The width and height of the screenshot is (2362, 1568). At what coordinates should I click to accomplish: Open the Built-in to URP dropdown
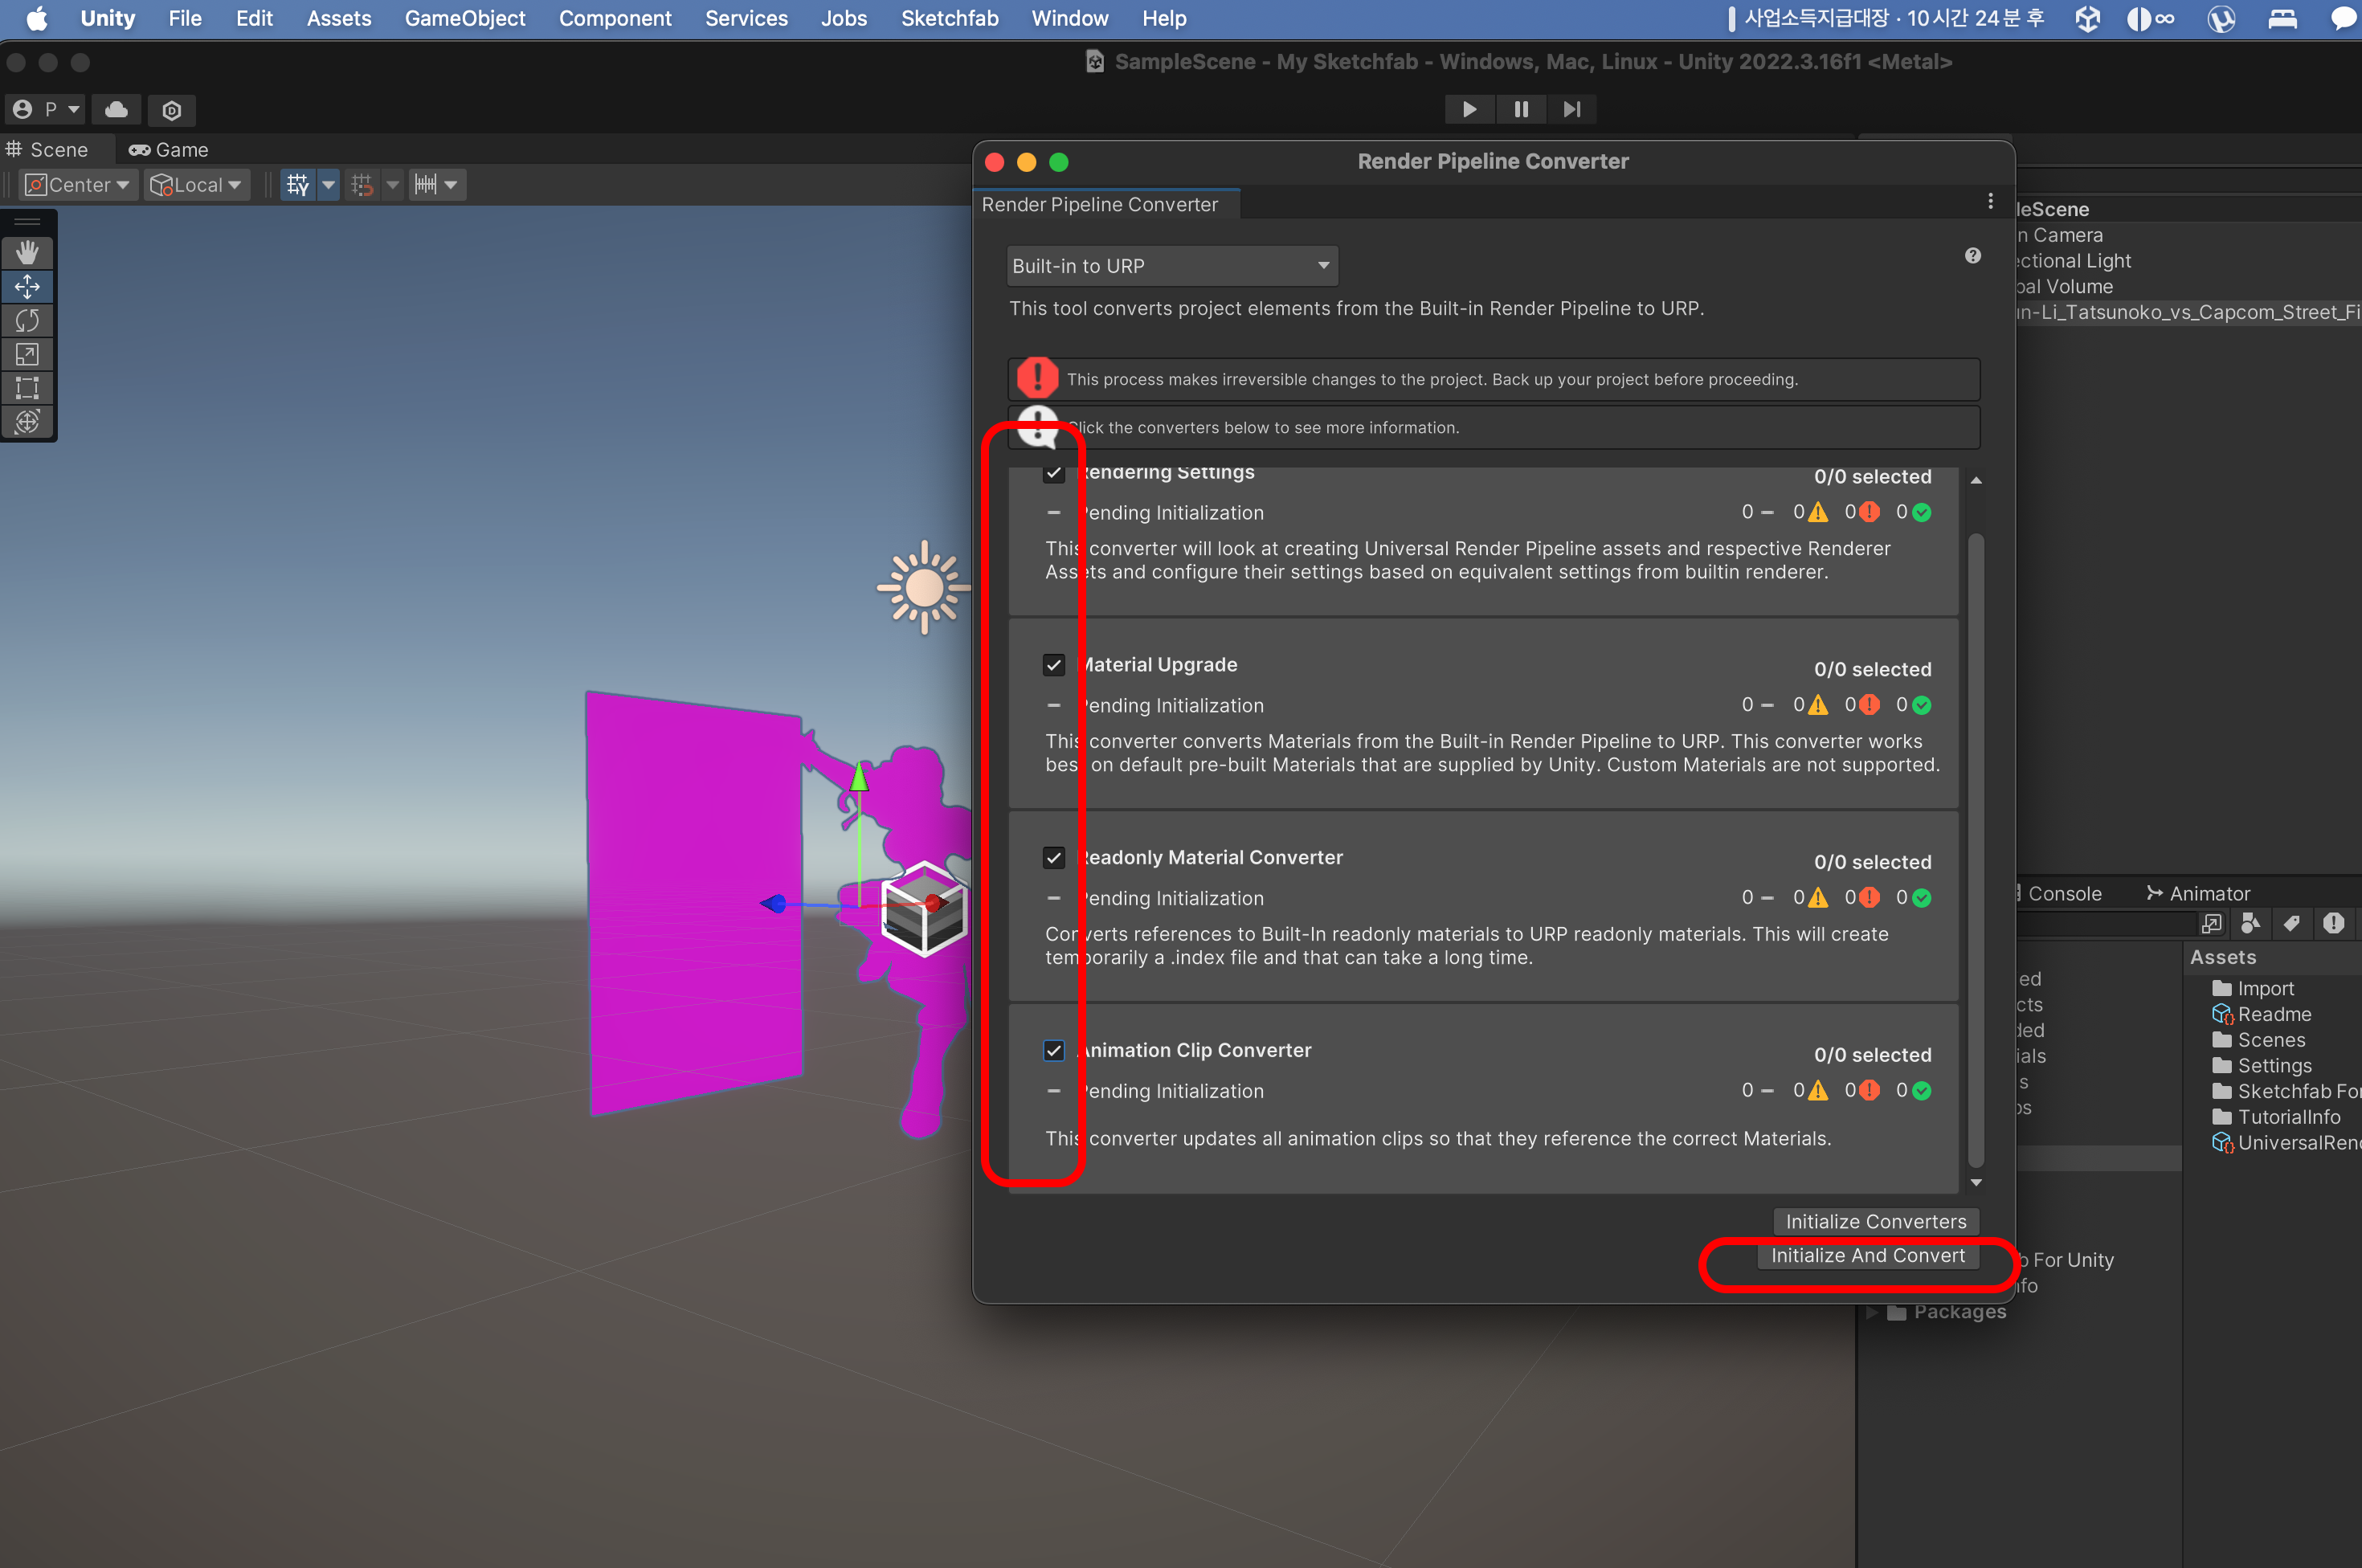click(1171, 266)
